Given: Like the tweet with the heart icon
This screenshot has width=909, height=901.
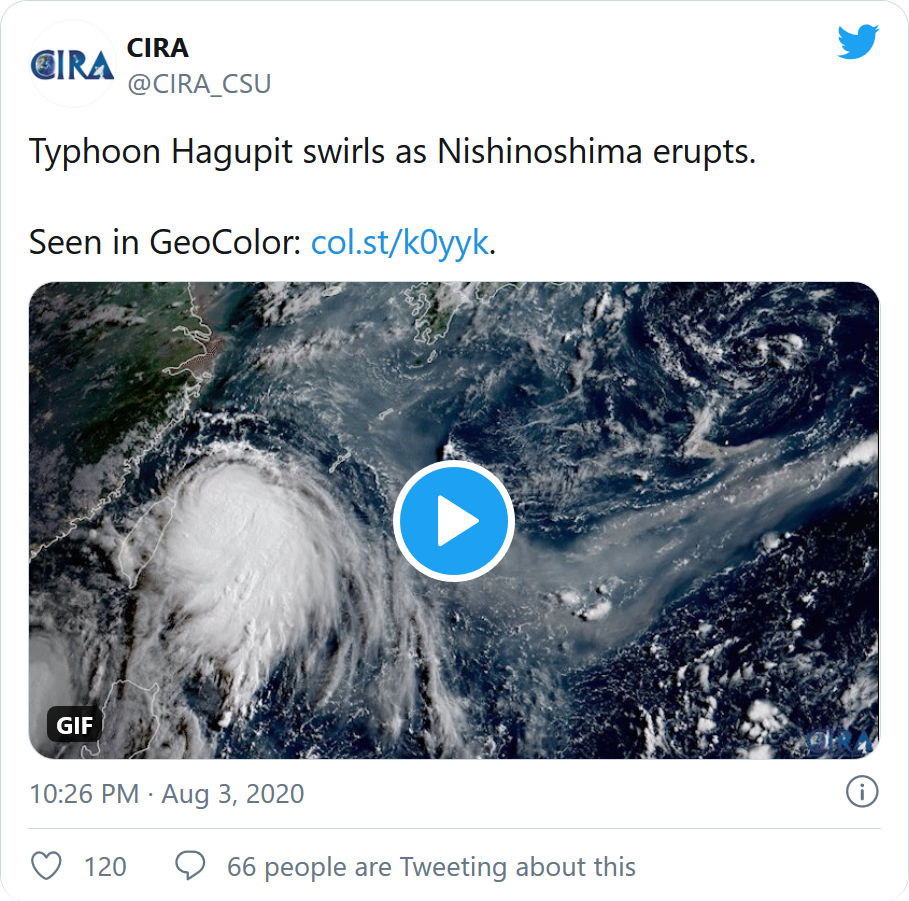Looking at the screenshot, I should [x=47, y=866].
